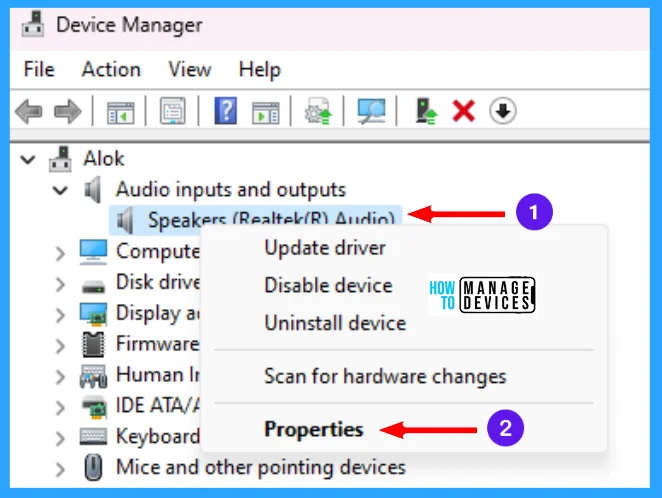This screenshot has height=498, width=662.
Task: Click the Audio inputs and outputs speaker icon
Action: (x=92, y=190)
